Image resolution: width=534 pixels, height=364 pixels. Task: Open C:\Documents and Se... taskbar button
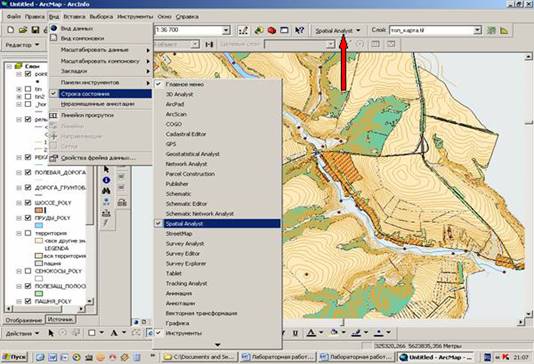pos(199,357)
